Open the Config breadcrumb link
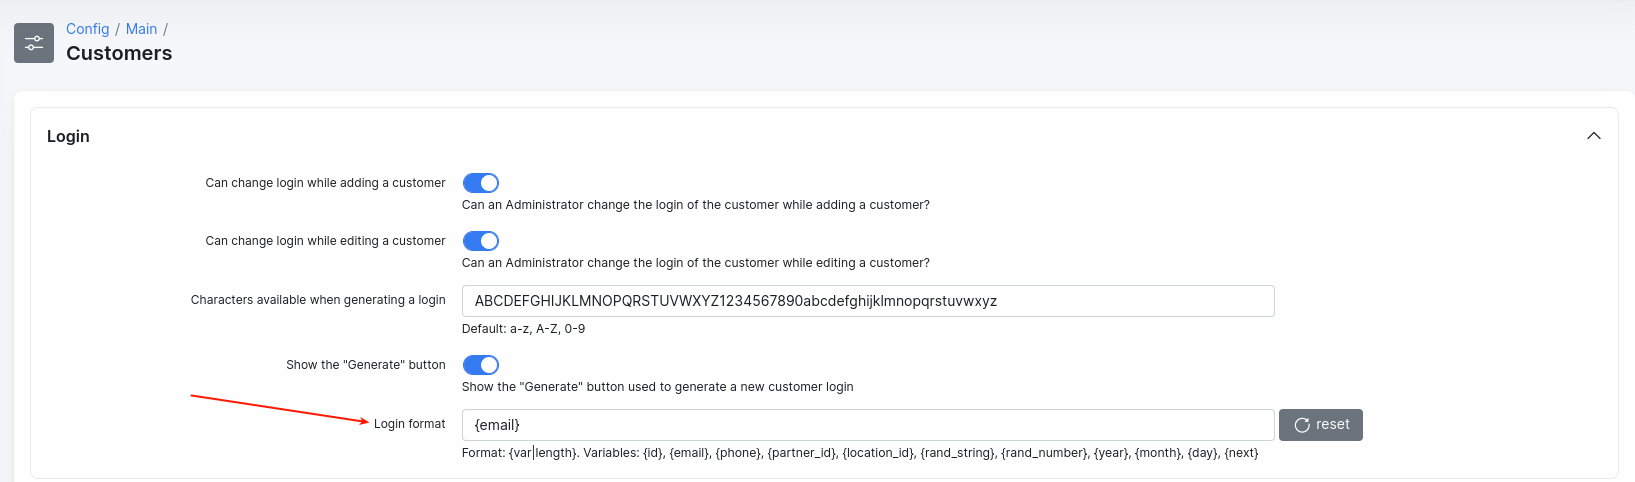This screenshot has height=482, width=1635. (x=87, y=29)
